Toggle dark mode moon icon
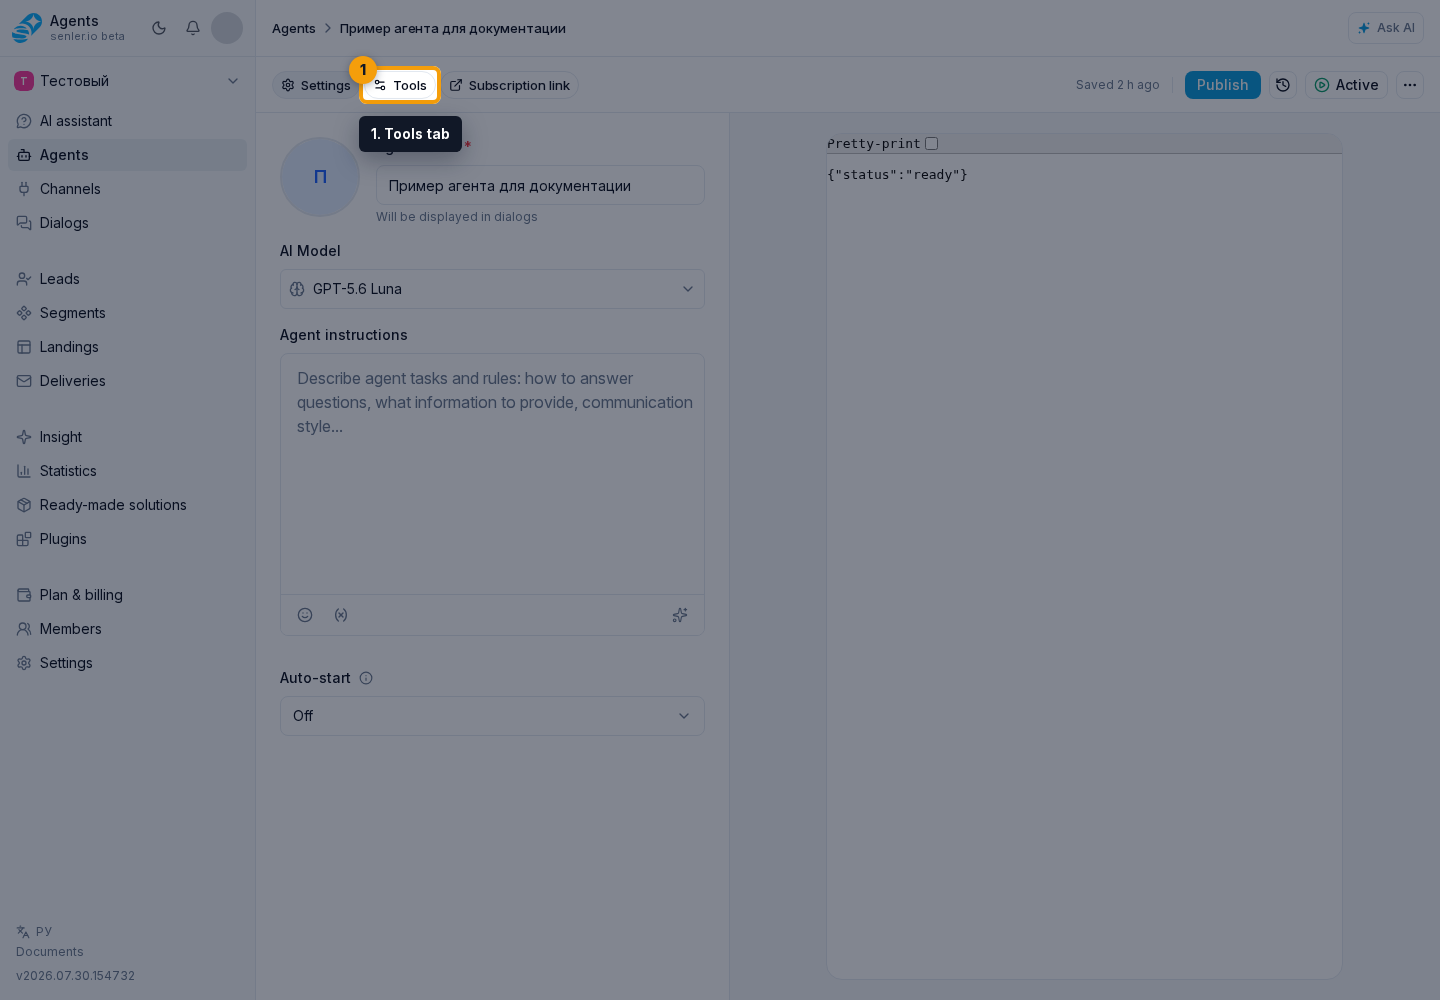1440x1000 pixels. [159, 28]
